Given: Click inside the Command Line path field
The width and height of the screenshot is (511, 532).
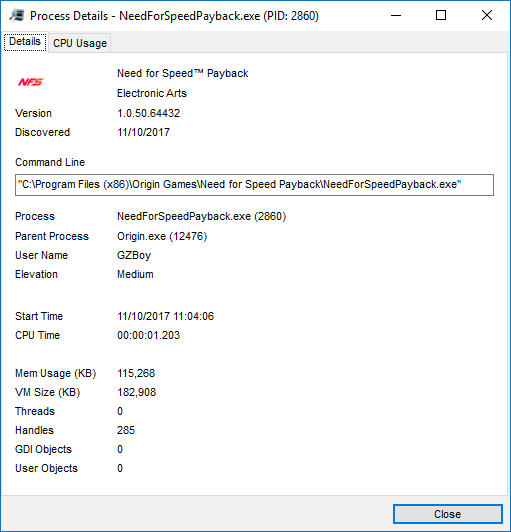Looking at the screenshot, I should coord(254,185).
